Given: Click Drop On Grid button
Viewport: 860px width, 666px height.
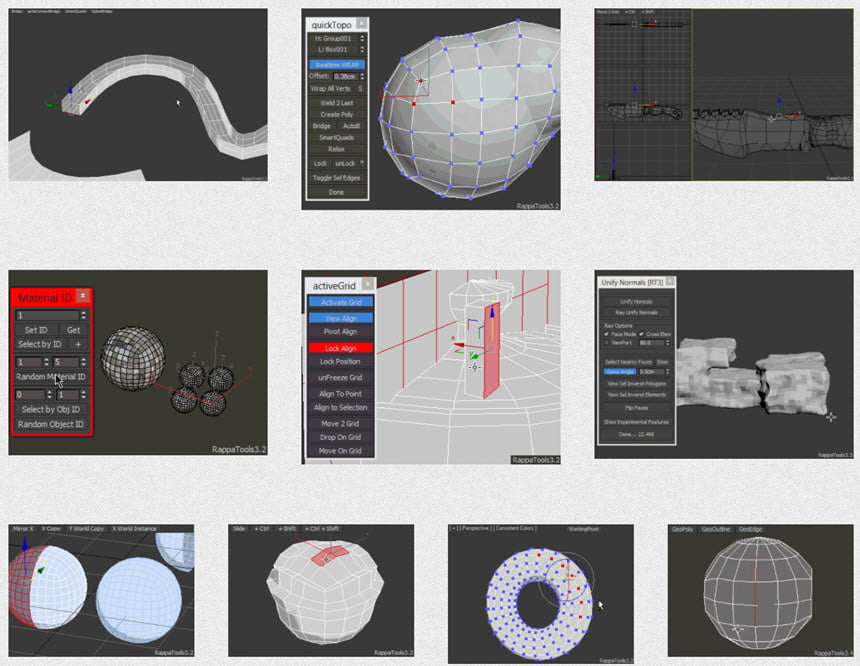Looking at the screenshot, I should coord(341,437).
